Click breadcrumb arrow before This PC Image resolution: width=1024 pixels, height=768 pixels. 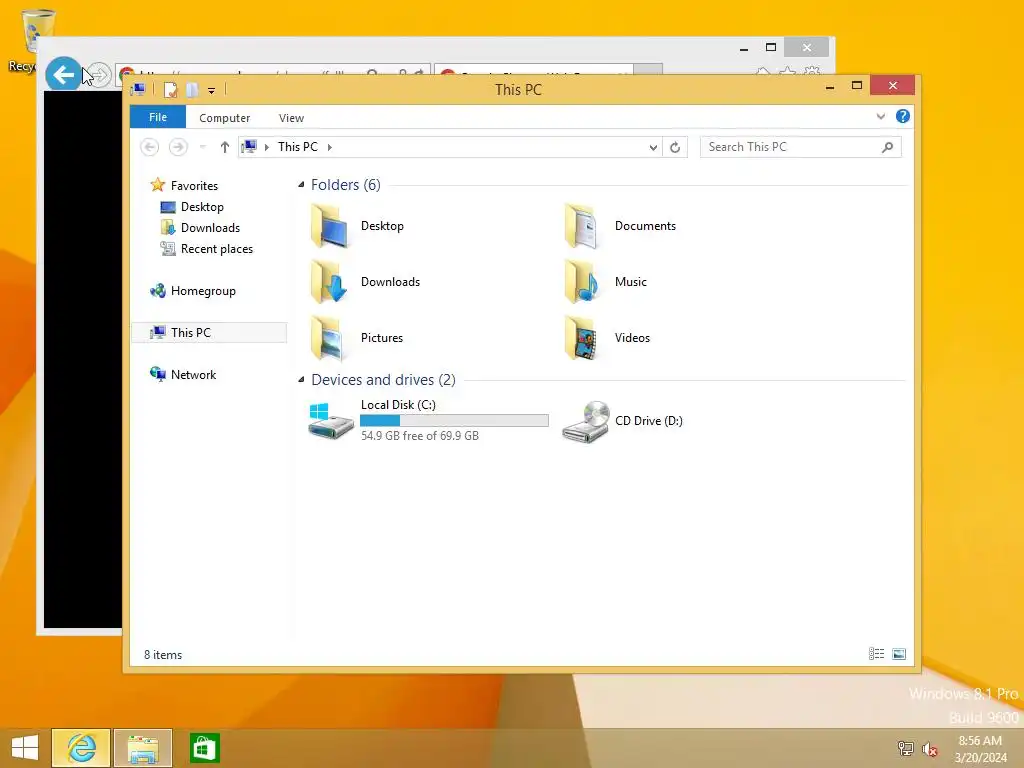(x=266, y=148)
